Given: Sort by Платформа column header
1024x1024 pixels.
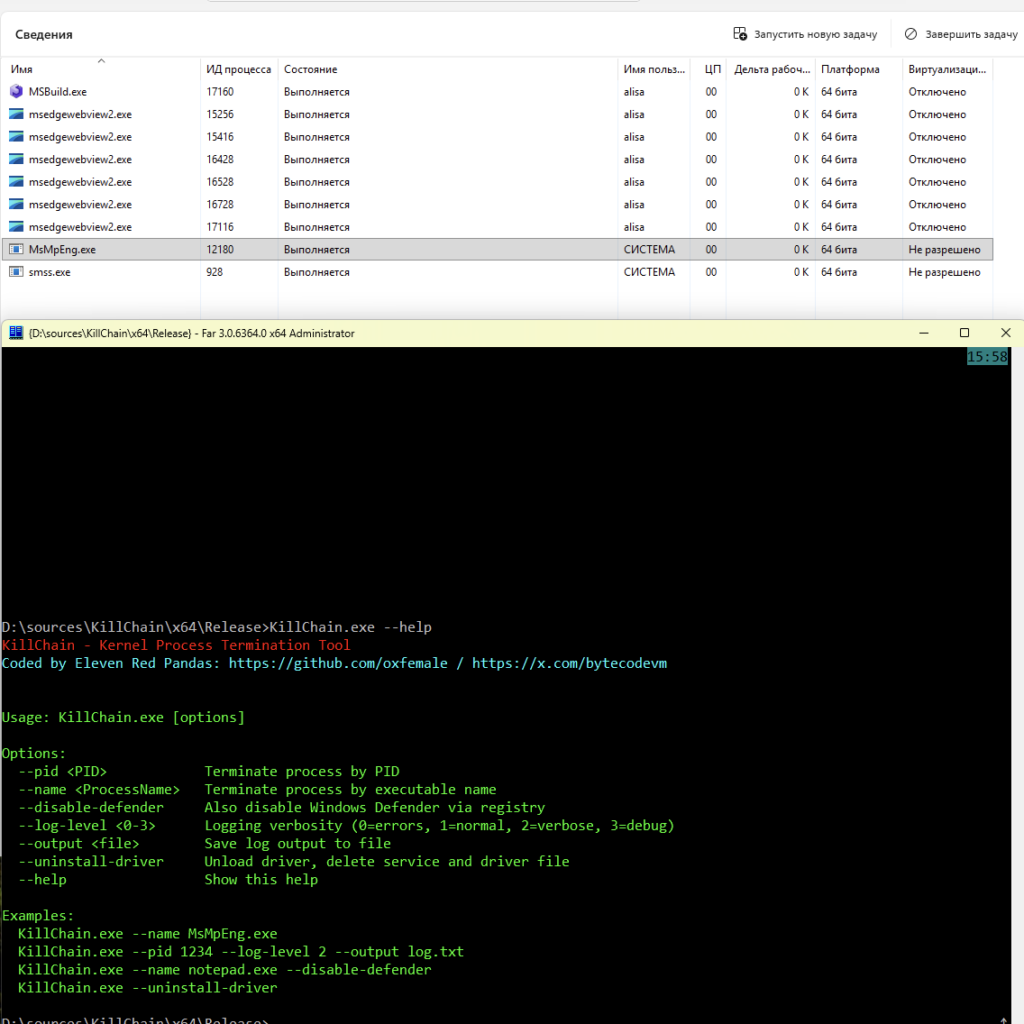Looking at the screenshot, I should (850, 70).
